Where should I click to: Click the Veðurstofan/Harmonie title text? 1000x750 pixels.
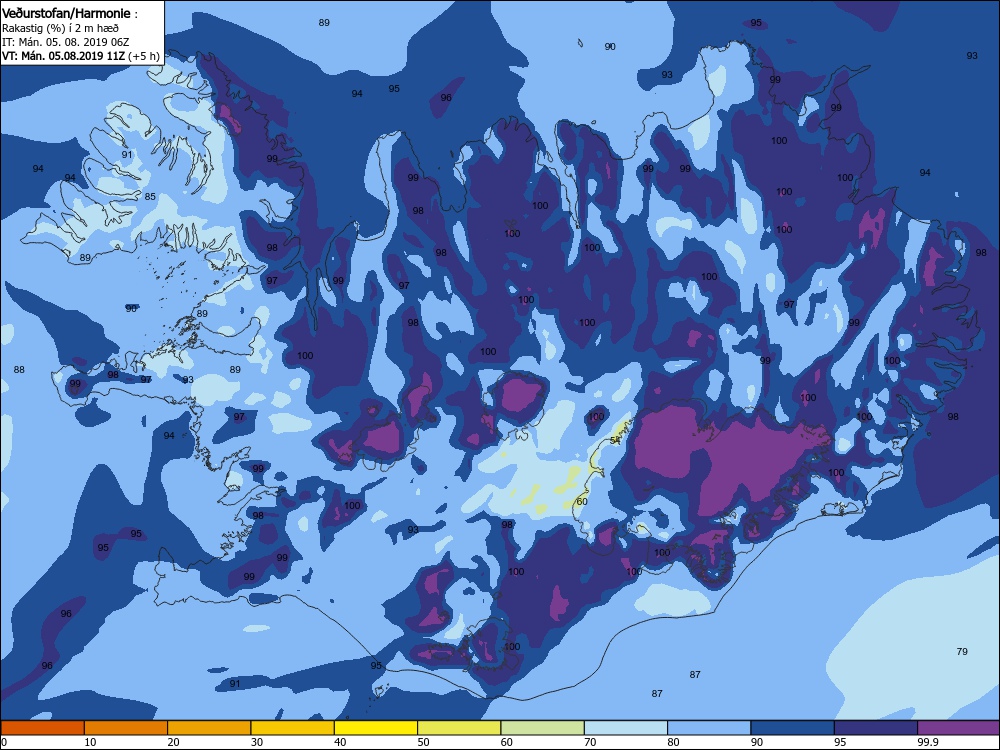coord(67,13)
